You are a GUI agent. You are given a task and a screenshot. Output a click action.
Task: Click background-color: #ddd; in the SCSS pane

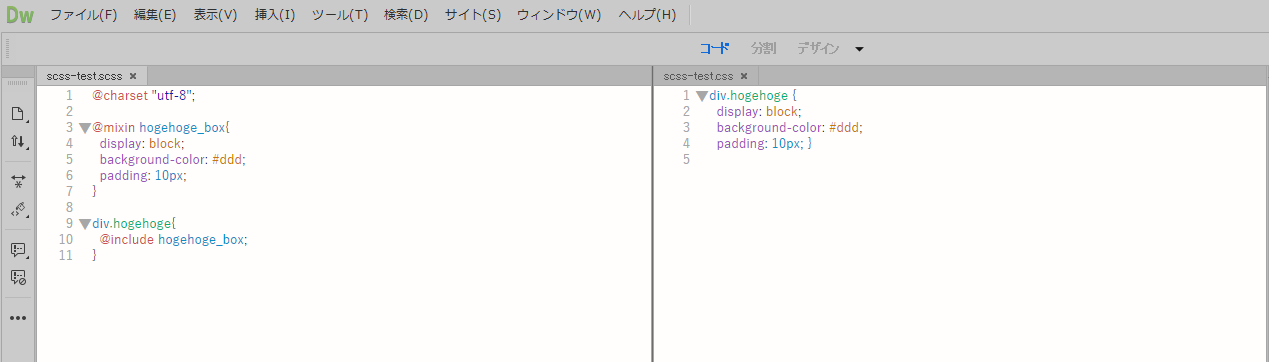click(x=172, y=159)
